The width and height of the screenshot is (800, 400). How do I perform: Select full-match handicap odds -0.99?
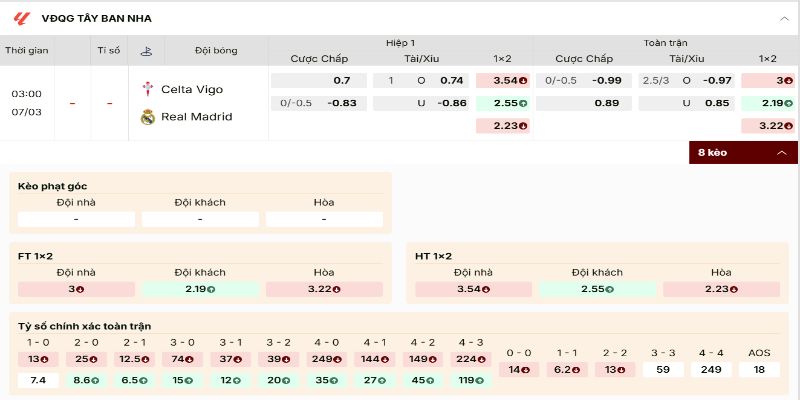[584, 81]
